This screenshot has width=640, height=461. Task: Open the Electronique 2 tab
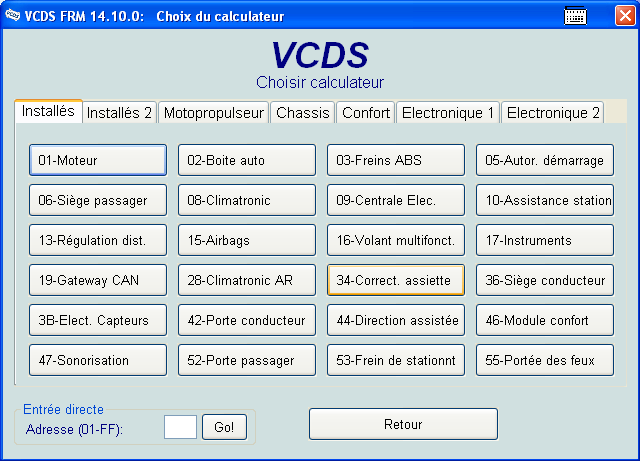[553, 113]
